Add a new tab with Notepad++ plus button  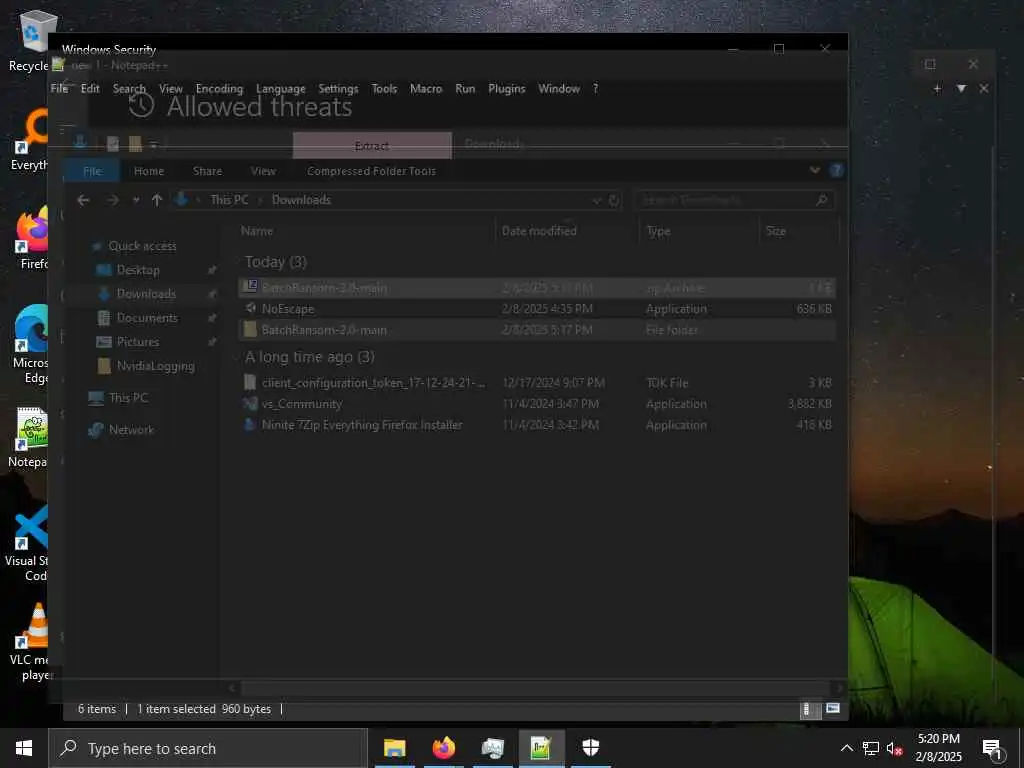point(937,89)
